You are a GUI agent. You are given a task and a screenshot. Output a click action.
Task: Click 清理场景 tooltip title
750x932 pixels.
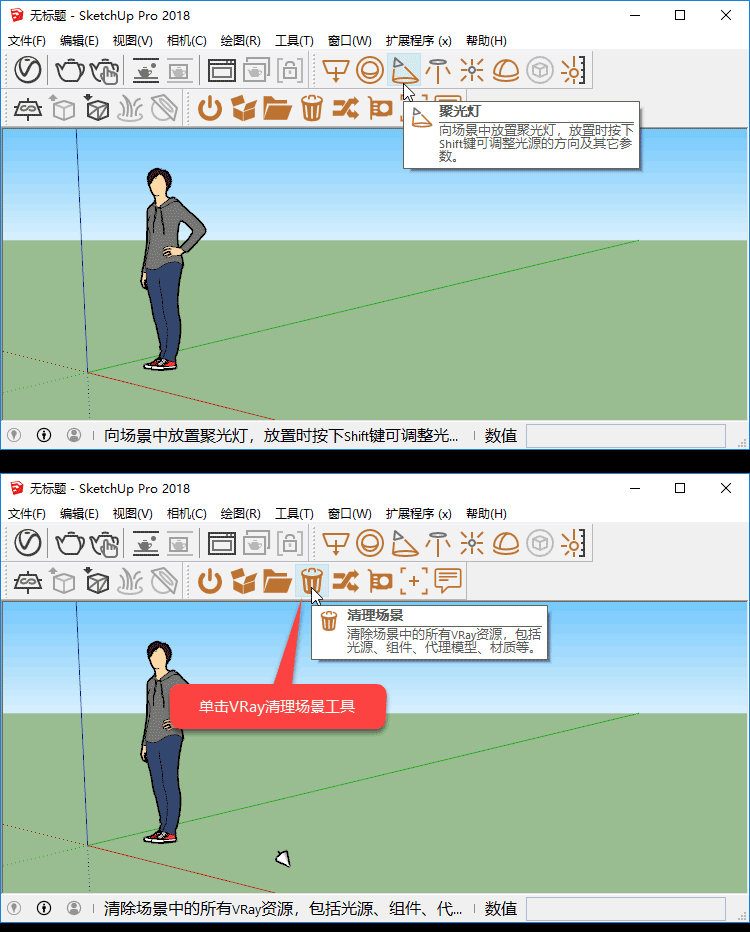click(375, 615)
